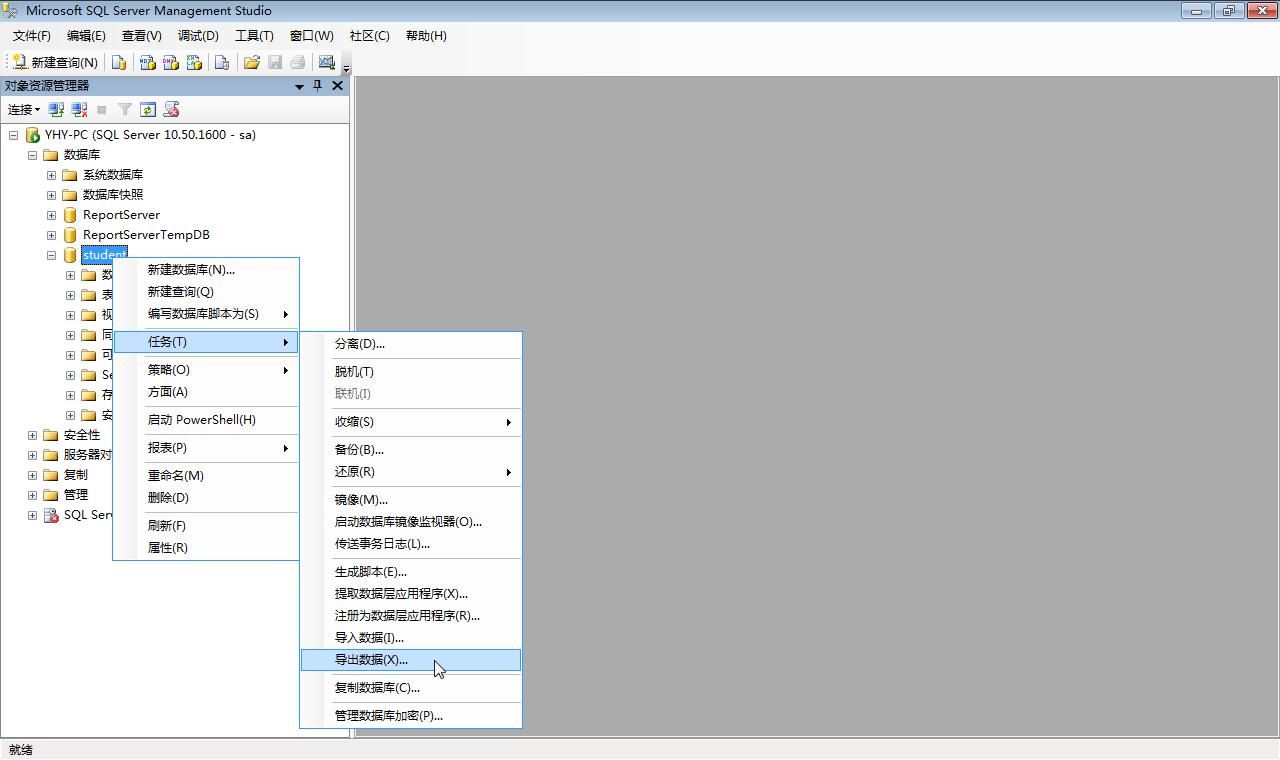The image size is (1280, 760).
Task: Open the 社区(C) menu
Action: coord(370,36)
